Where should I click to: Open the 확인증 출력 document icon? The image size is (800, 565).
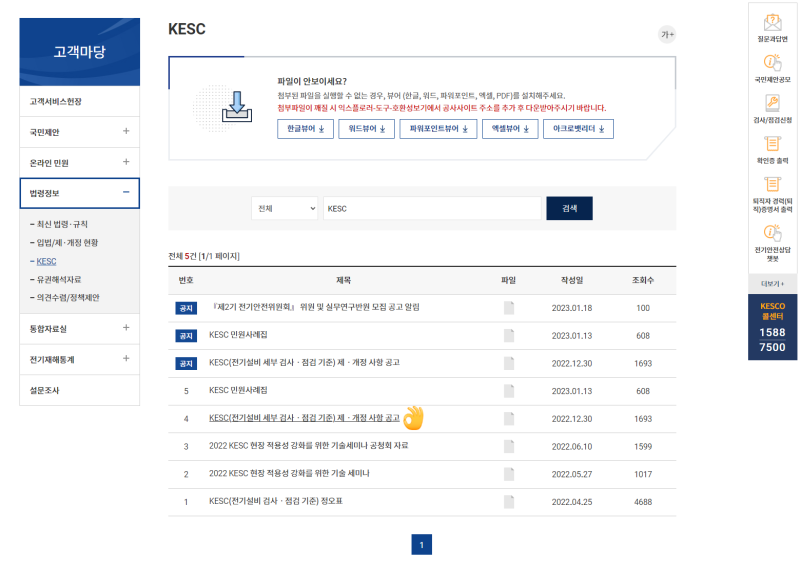tap(772, 144)
